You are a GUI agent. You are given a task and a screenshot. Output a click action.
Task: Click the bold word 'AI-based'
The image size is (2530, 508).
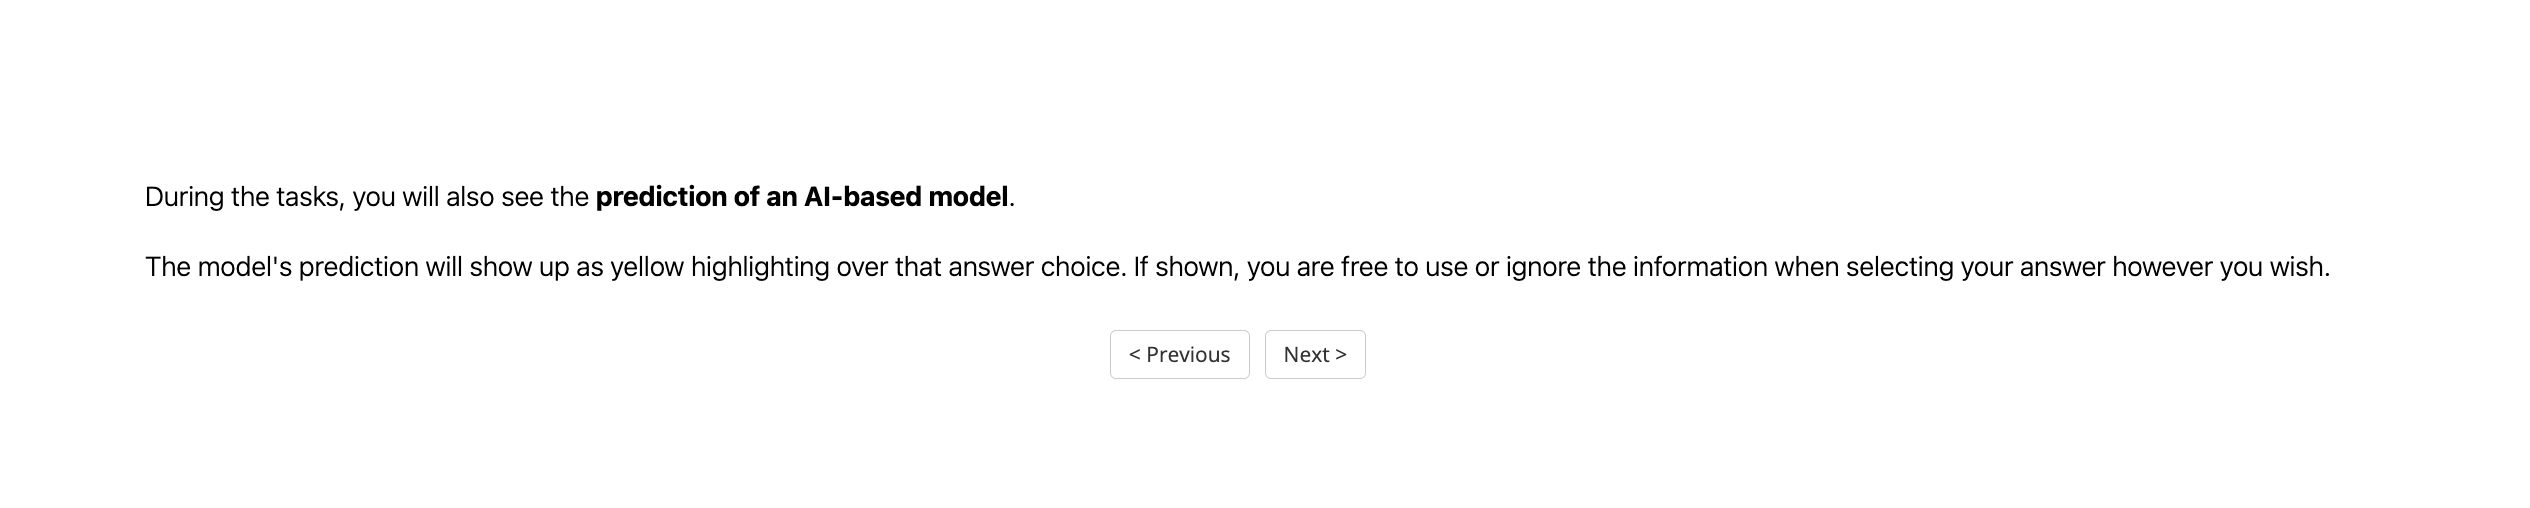click(862, 197)
